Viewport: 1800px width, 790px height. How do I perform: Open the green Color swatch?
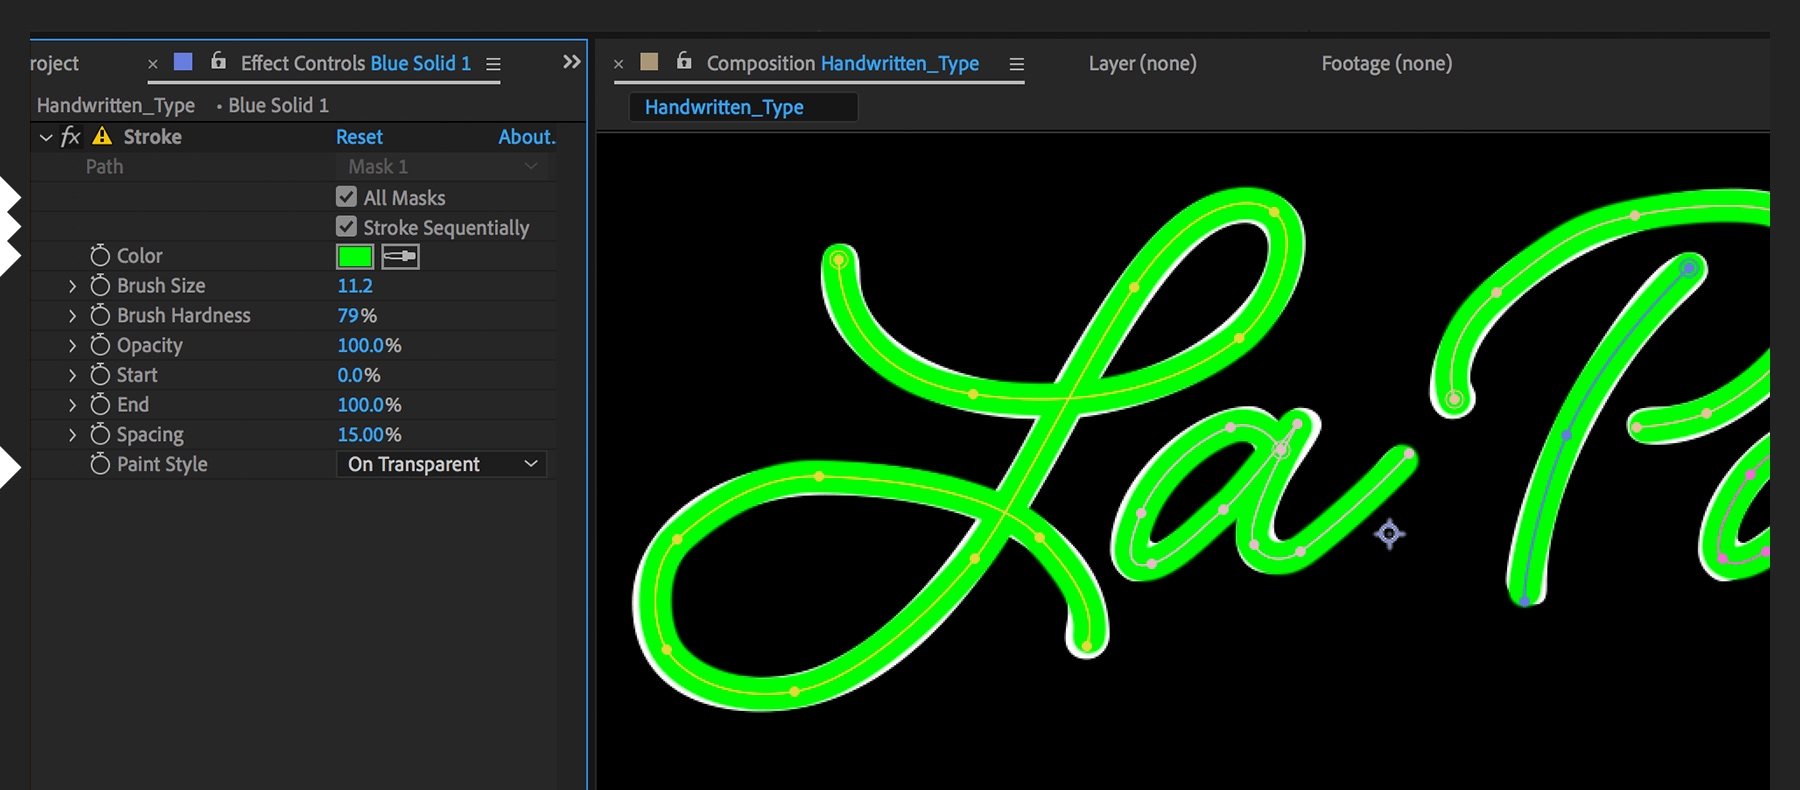pos(355,256)
